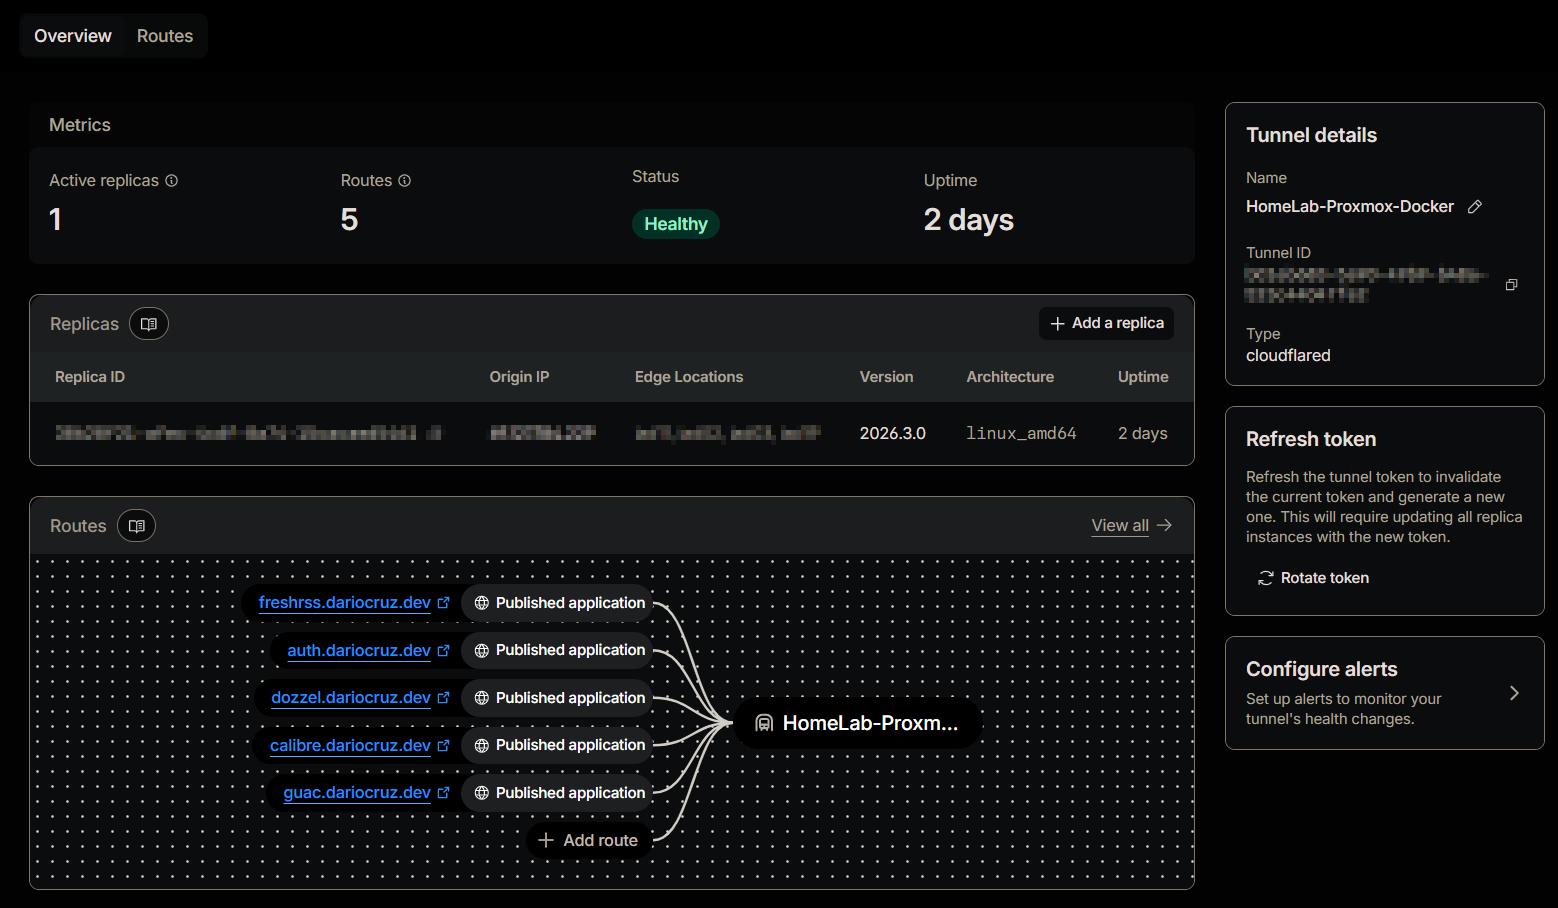Edit tunnel name with pencil icon
The width and height of the screenshot is (1558, 908).
pos(1475,207)
